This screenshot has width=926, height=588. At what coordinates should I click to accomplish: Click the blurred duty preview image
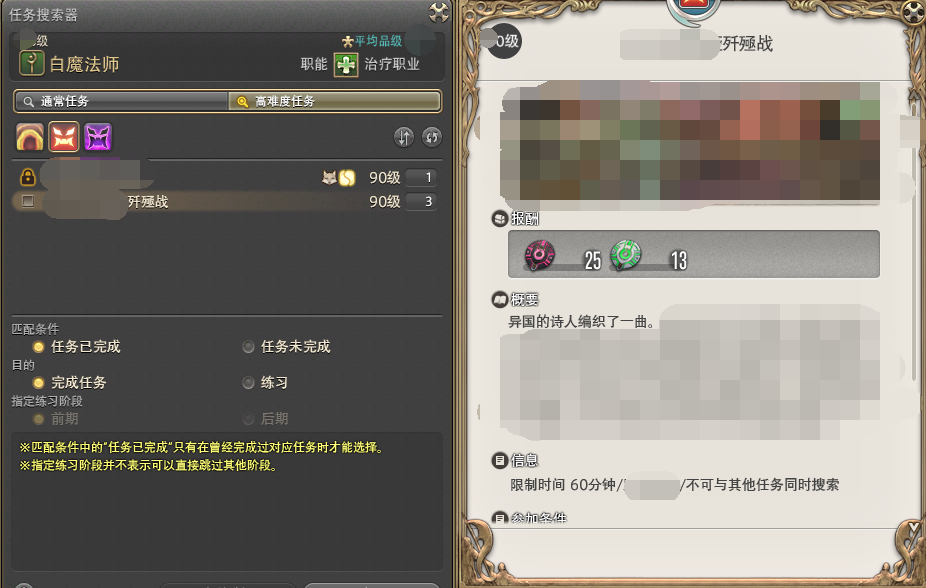point(690,142)
